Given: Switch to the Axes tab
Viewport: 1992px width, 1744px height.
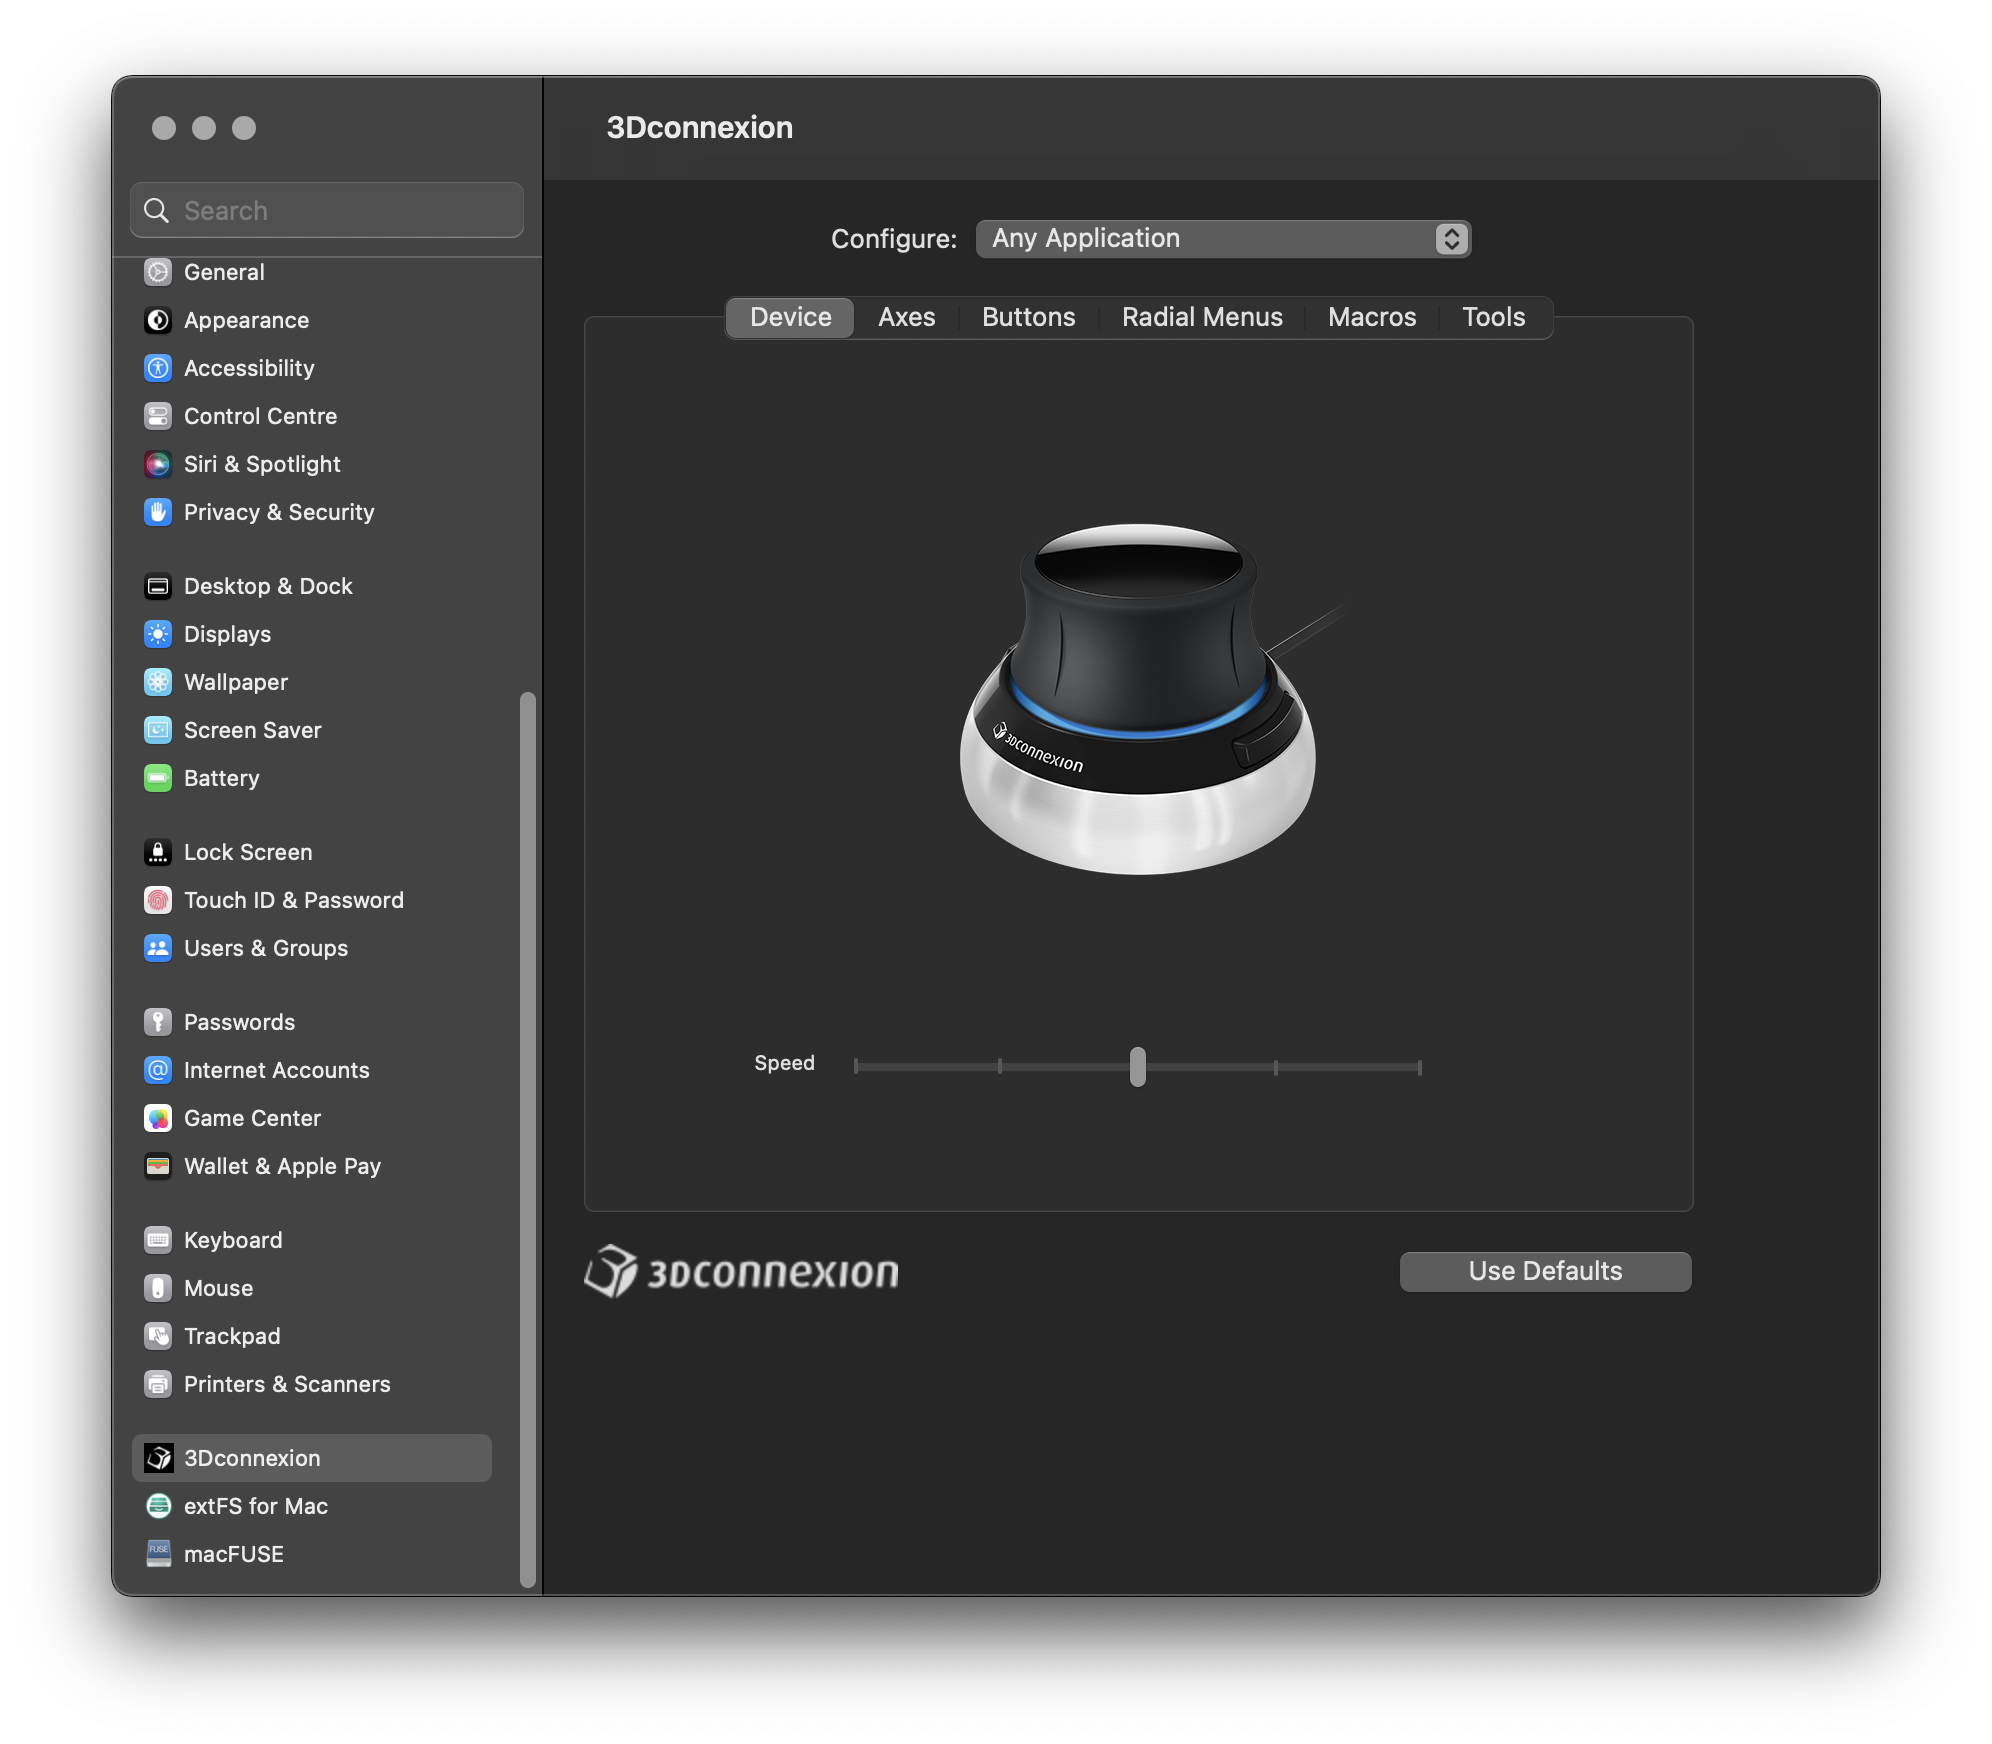Looking at the screenshot, I should (906, 317).
